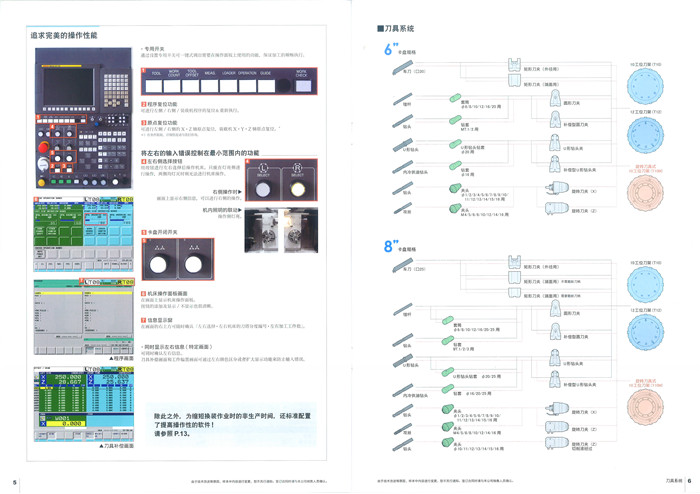
Task: Click the page number 6 in the footer
Action: (x=689, y=481)
